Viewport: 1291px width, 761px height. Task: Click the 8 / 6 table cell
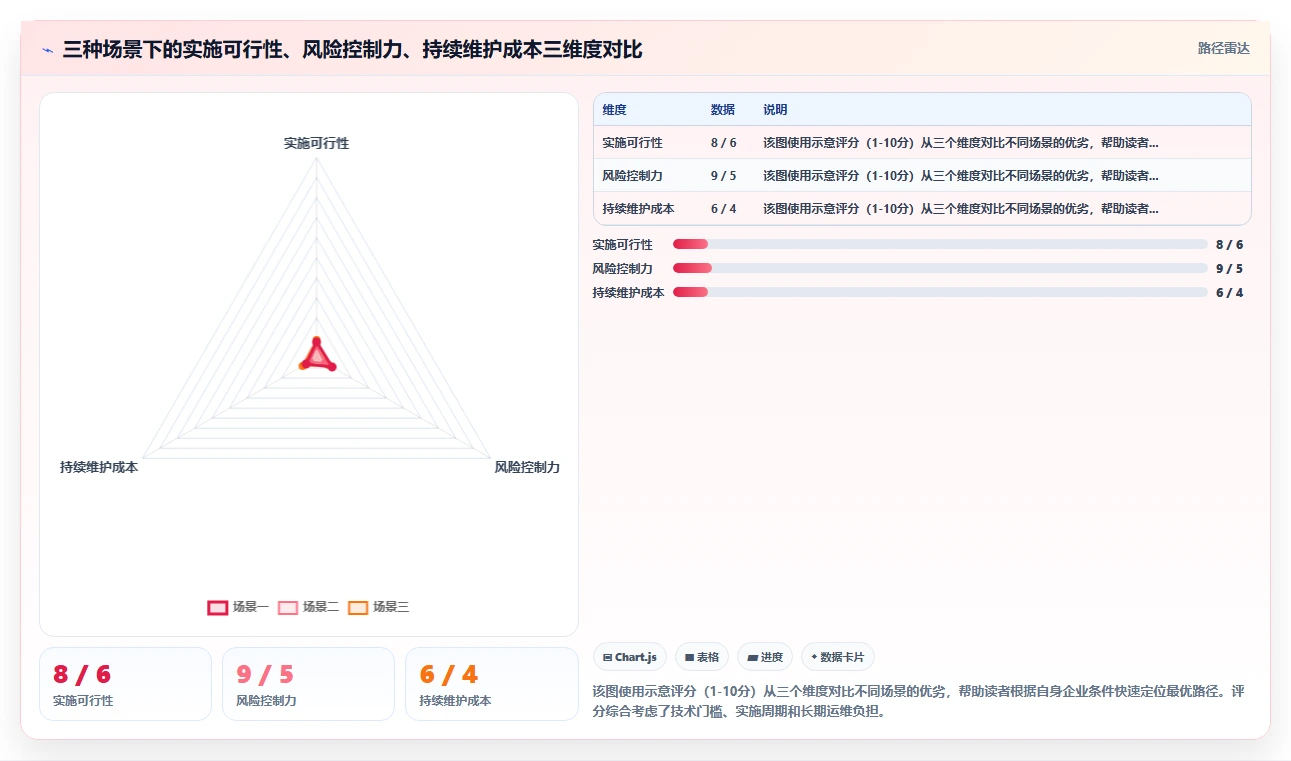coord(723,143)
